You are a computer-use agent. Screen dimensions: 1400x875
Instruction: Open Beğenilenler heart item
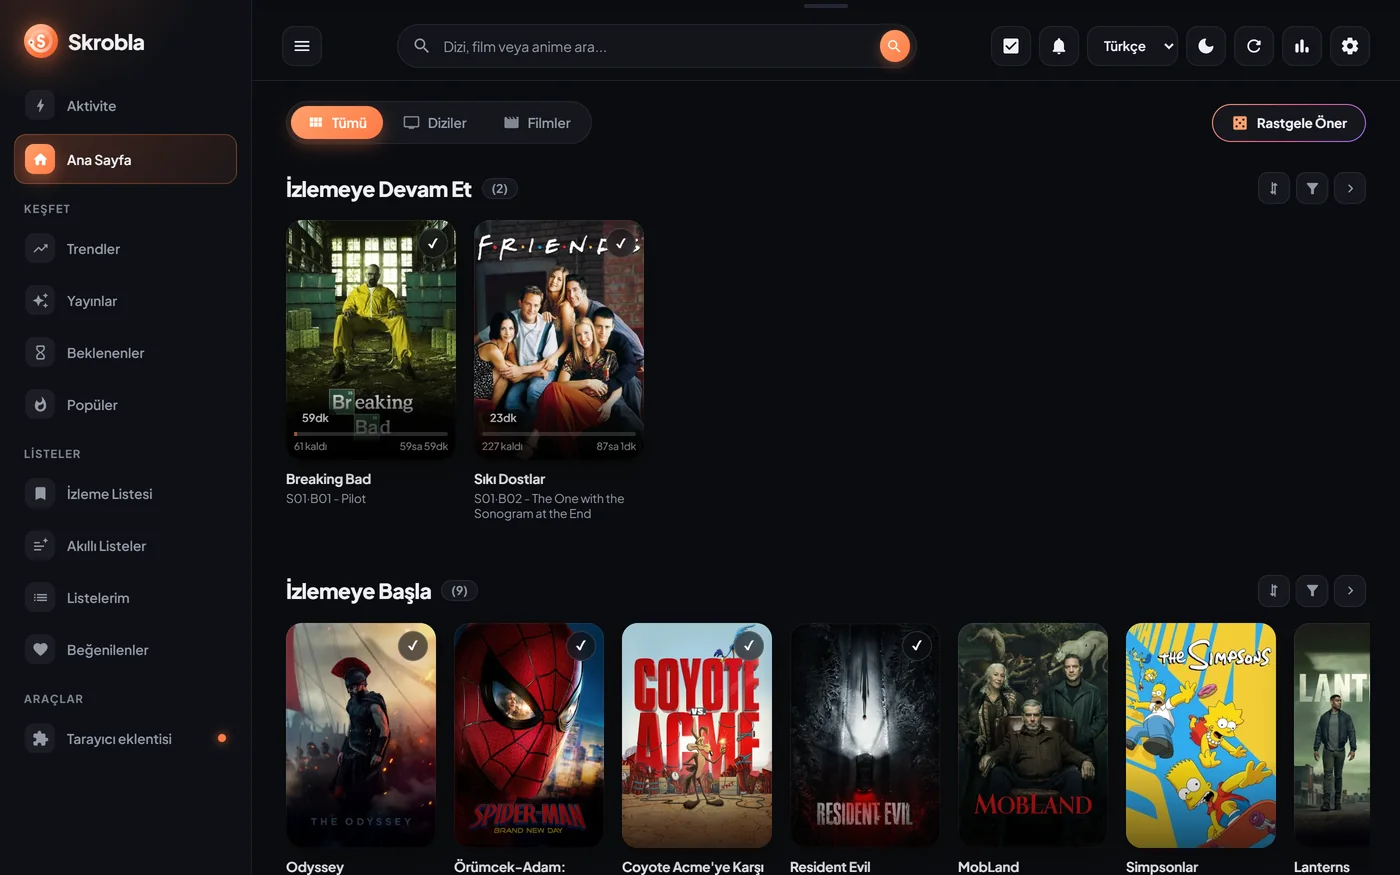click(125, 650)
